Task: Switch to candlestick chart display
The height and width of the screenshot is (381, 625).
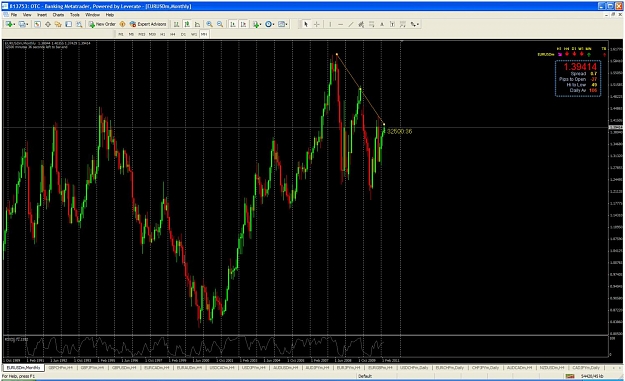Action: point(187,24)
